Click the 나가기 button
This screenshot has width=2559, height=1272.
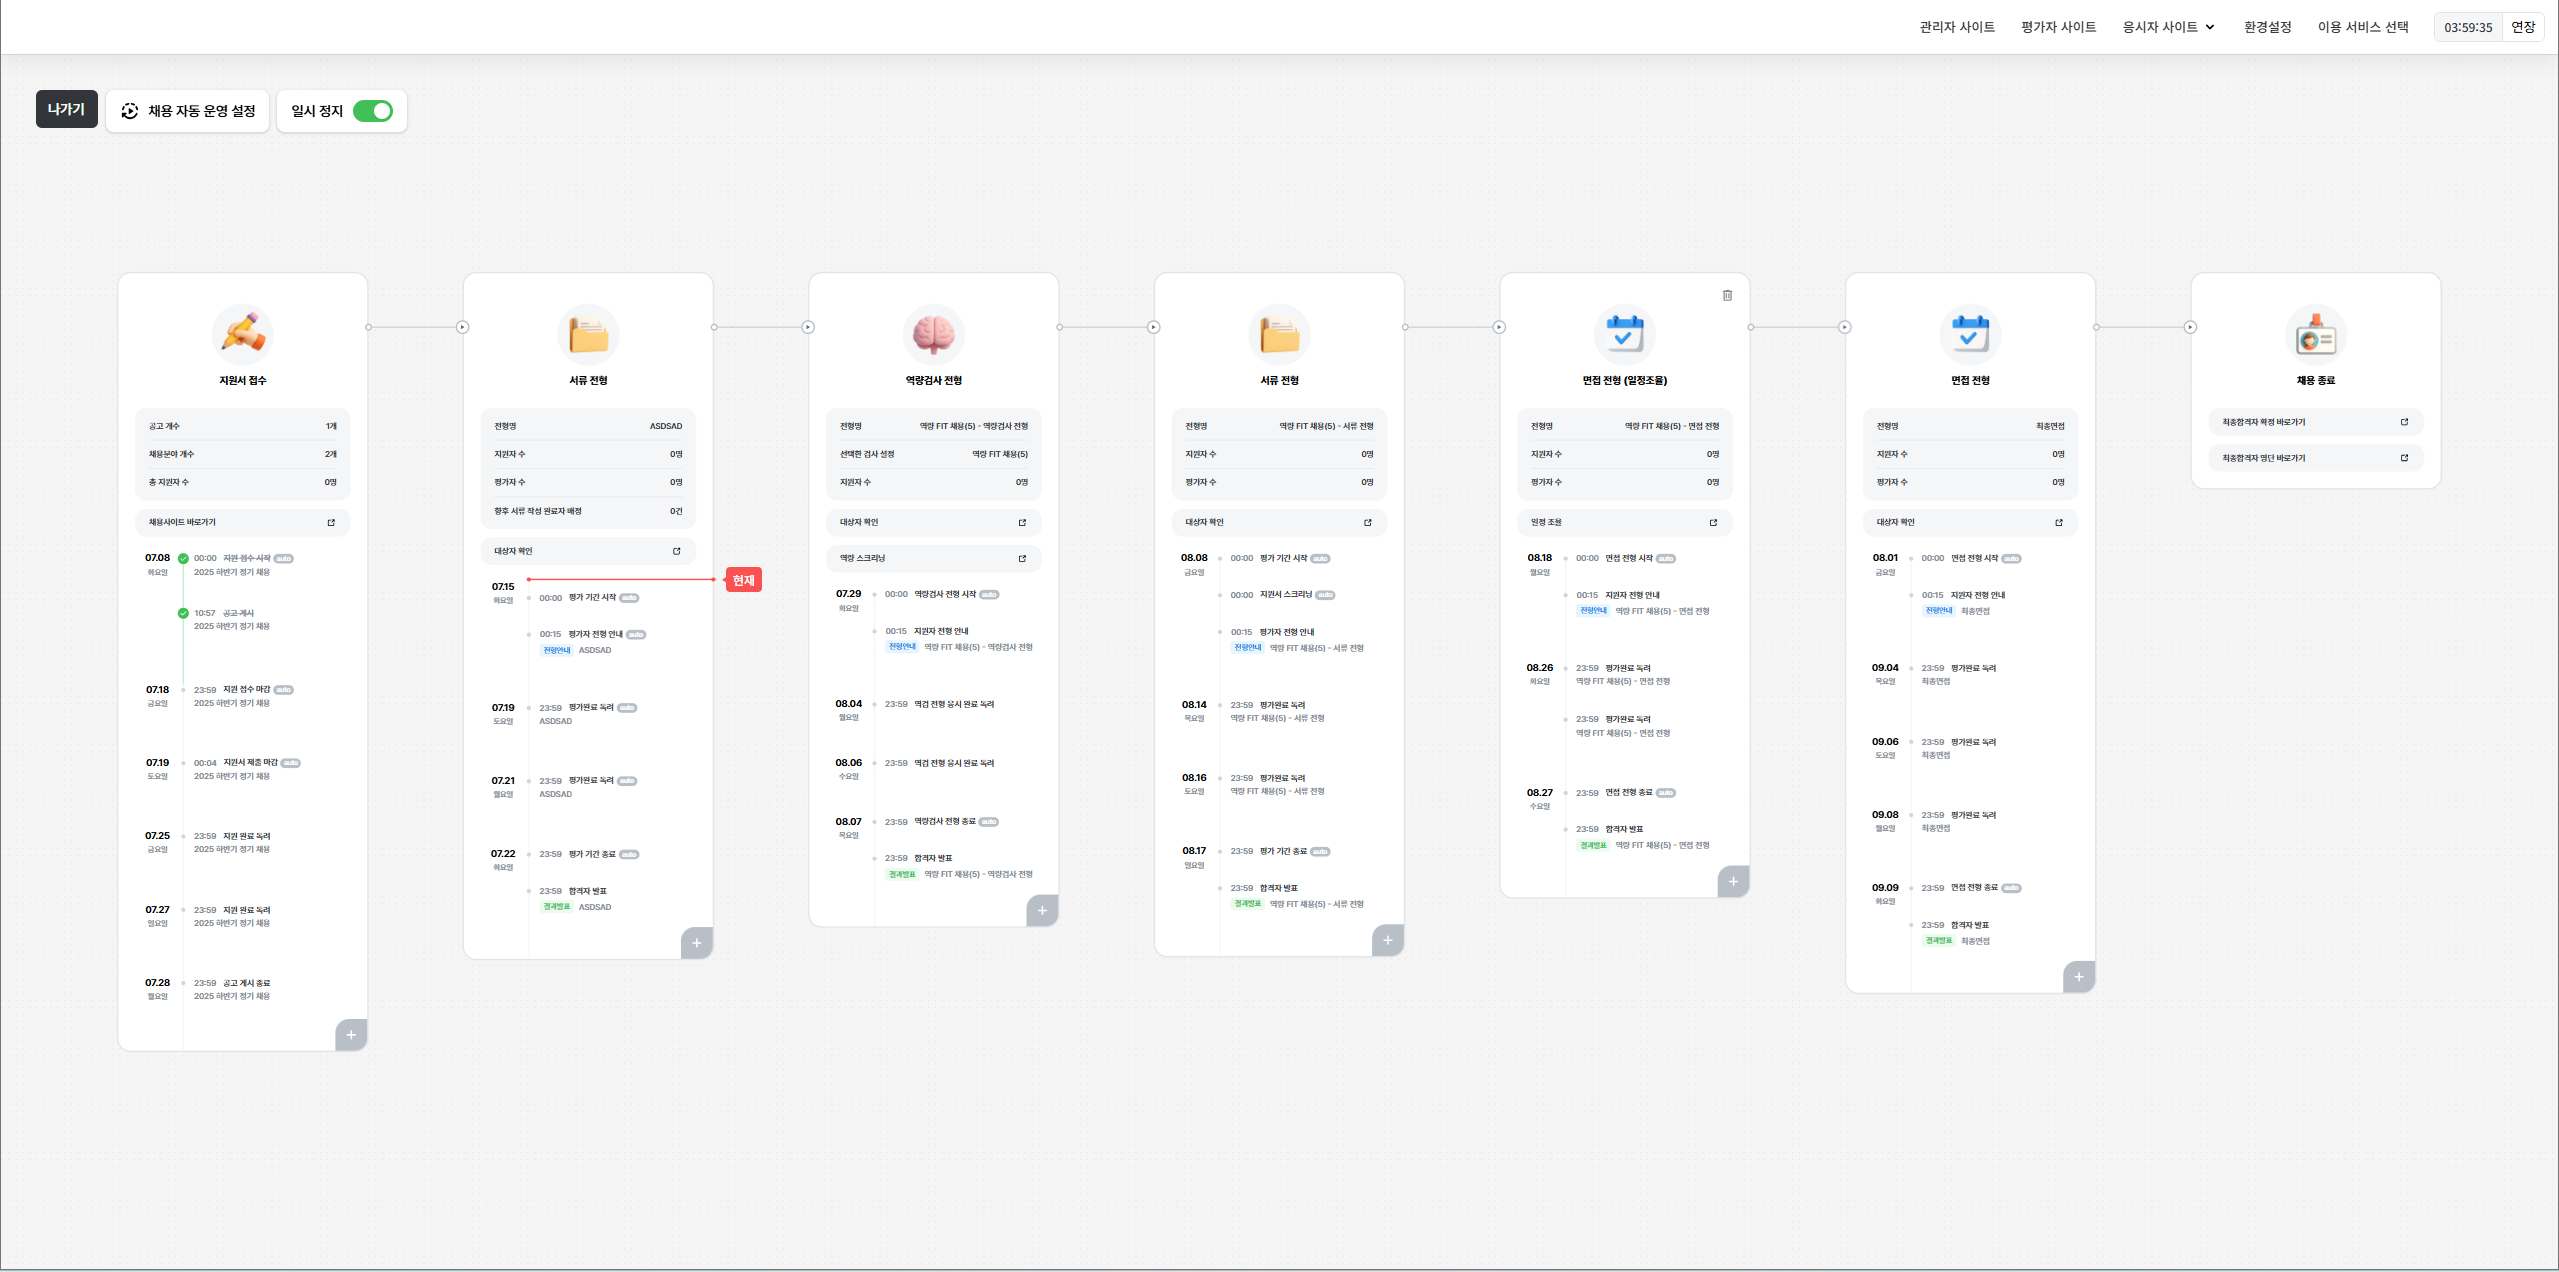tap(67, 109)
